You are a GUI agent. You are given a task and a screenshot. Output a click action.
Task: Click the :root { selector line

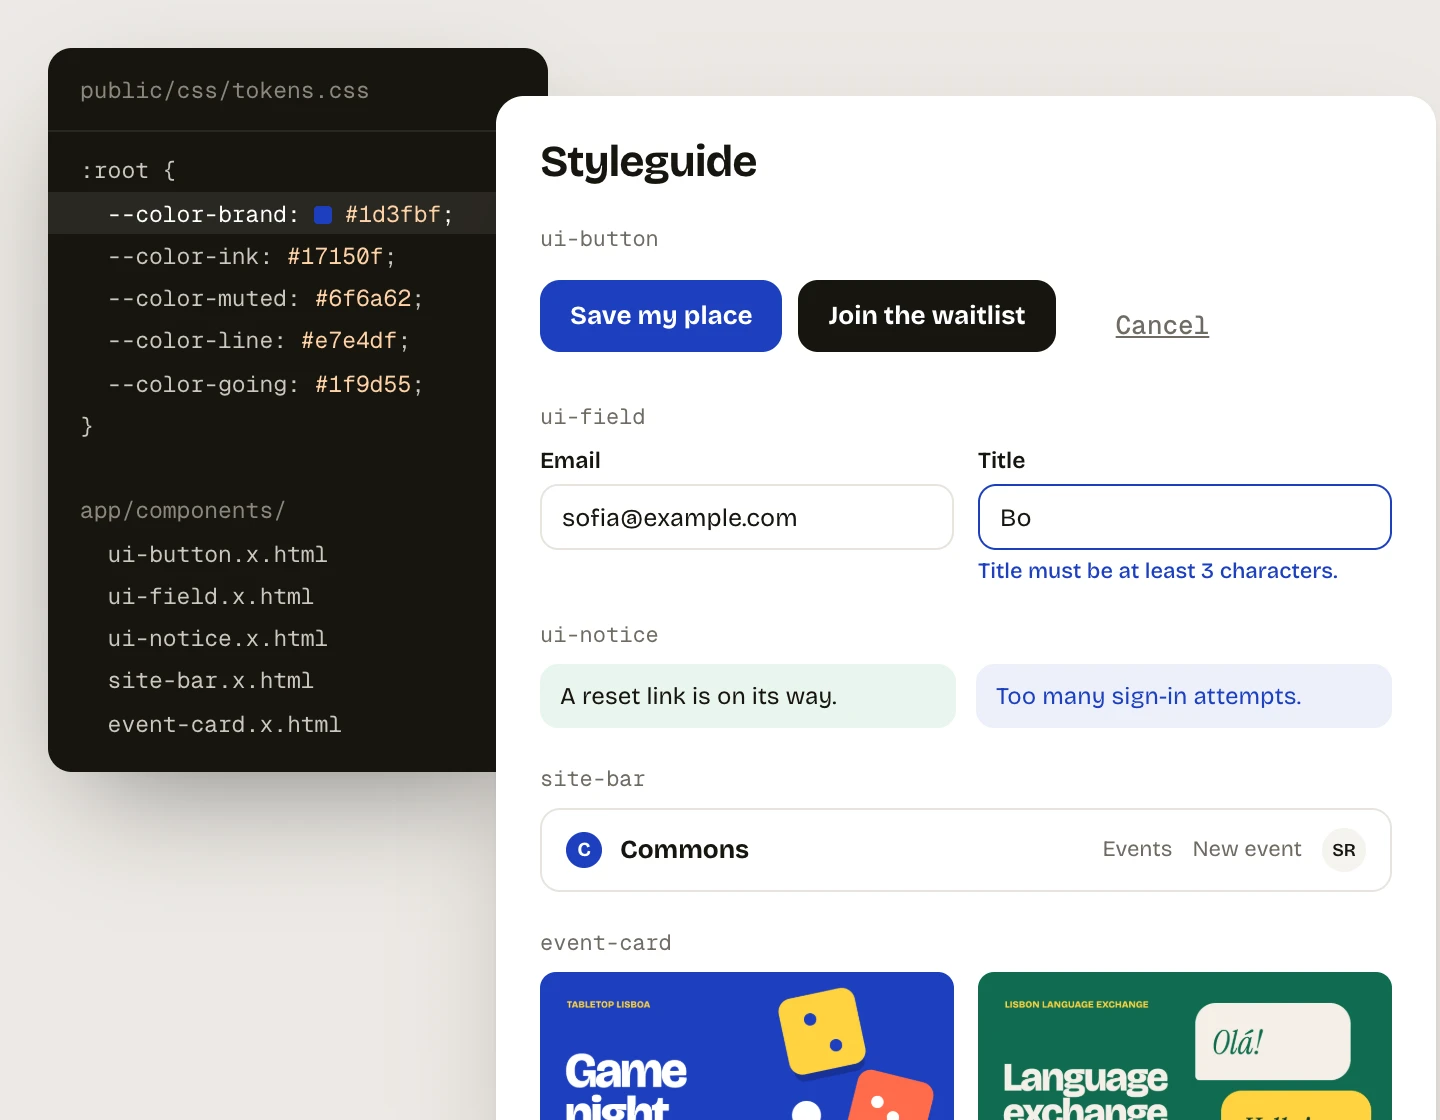(128, 171)
